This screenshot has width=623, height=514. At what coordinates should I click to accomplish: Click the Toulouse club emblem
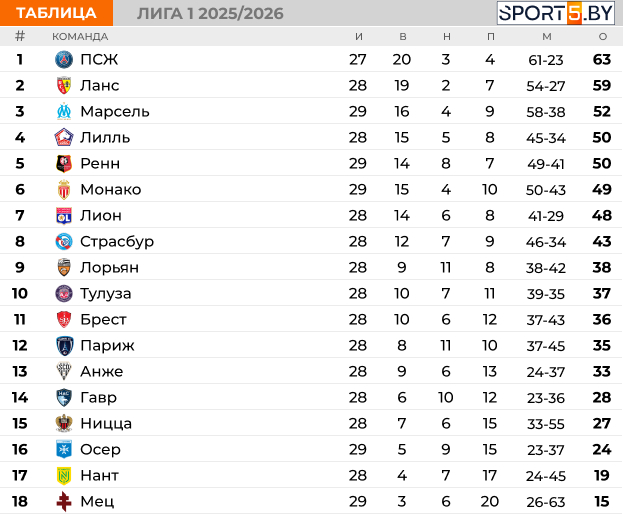click(x=64, y=294)
